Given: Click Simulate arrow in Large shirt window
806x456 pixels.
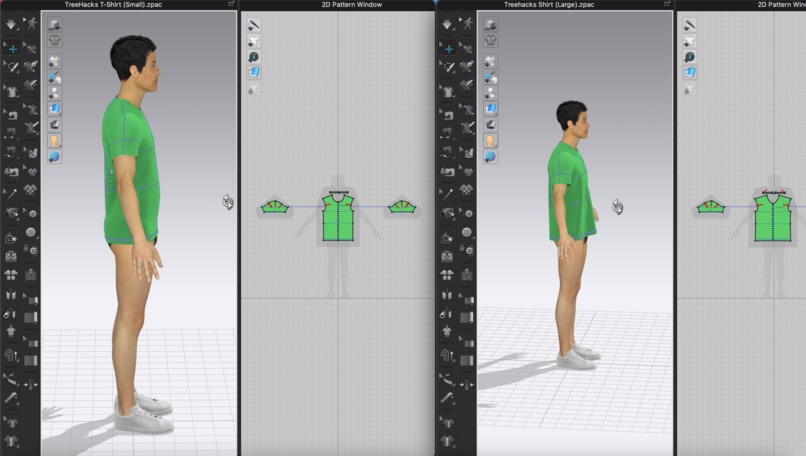Looking at the screenshot, I should pyautogui.click(x=447, y=24).
